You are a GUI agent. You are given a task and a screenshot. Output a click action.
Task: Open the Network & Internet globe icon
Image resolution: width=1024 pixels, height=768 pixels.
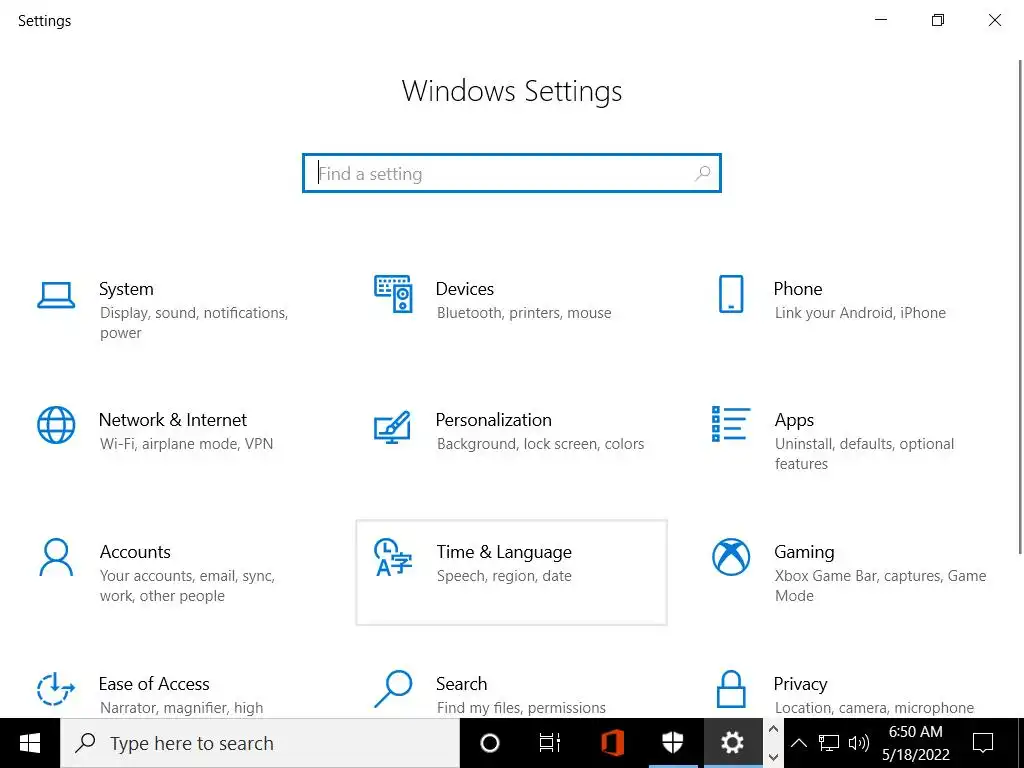coord(56,425)
